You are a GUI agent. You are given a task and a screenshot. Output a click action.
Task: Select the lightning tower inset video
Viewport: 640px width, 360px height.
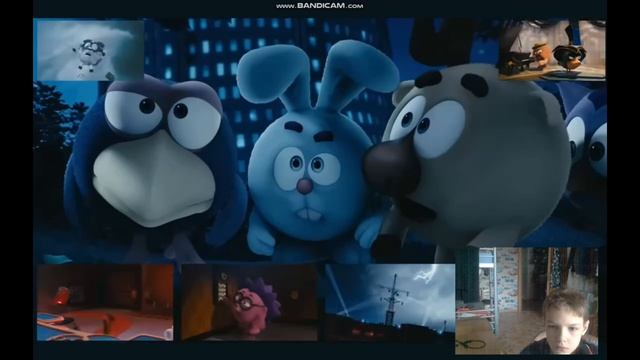pyautogui.click(x=390, y=302)
